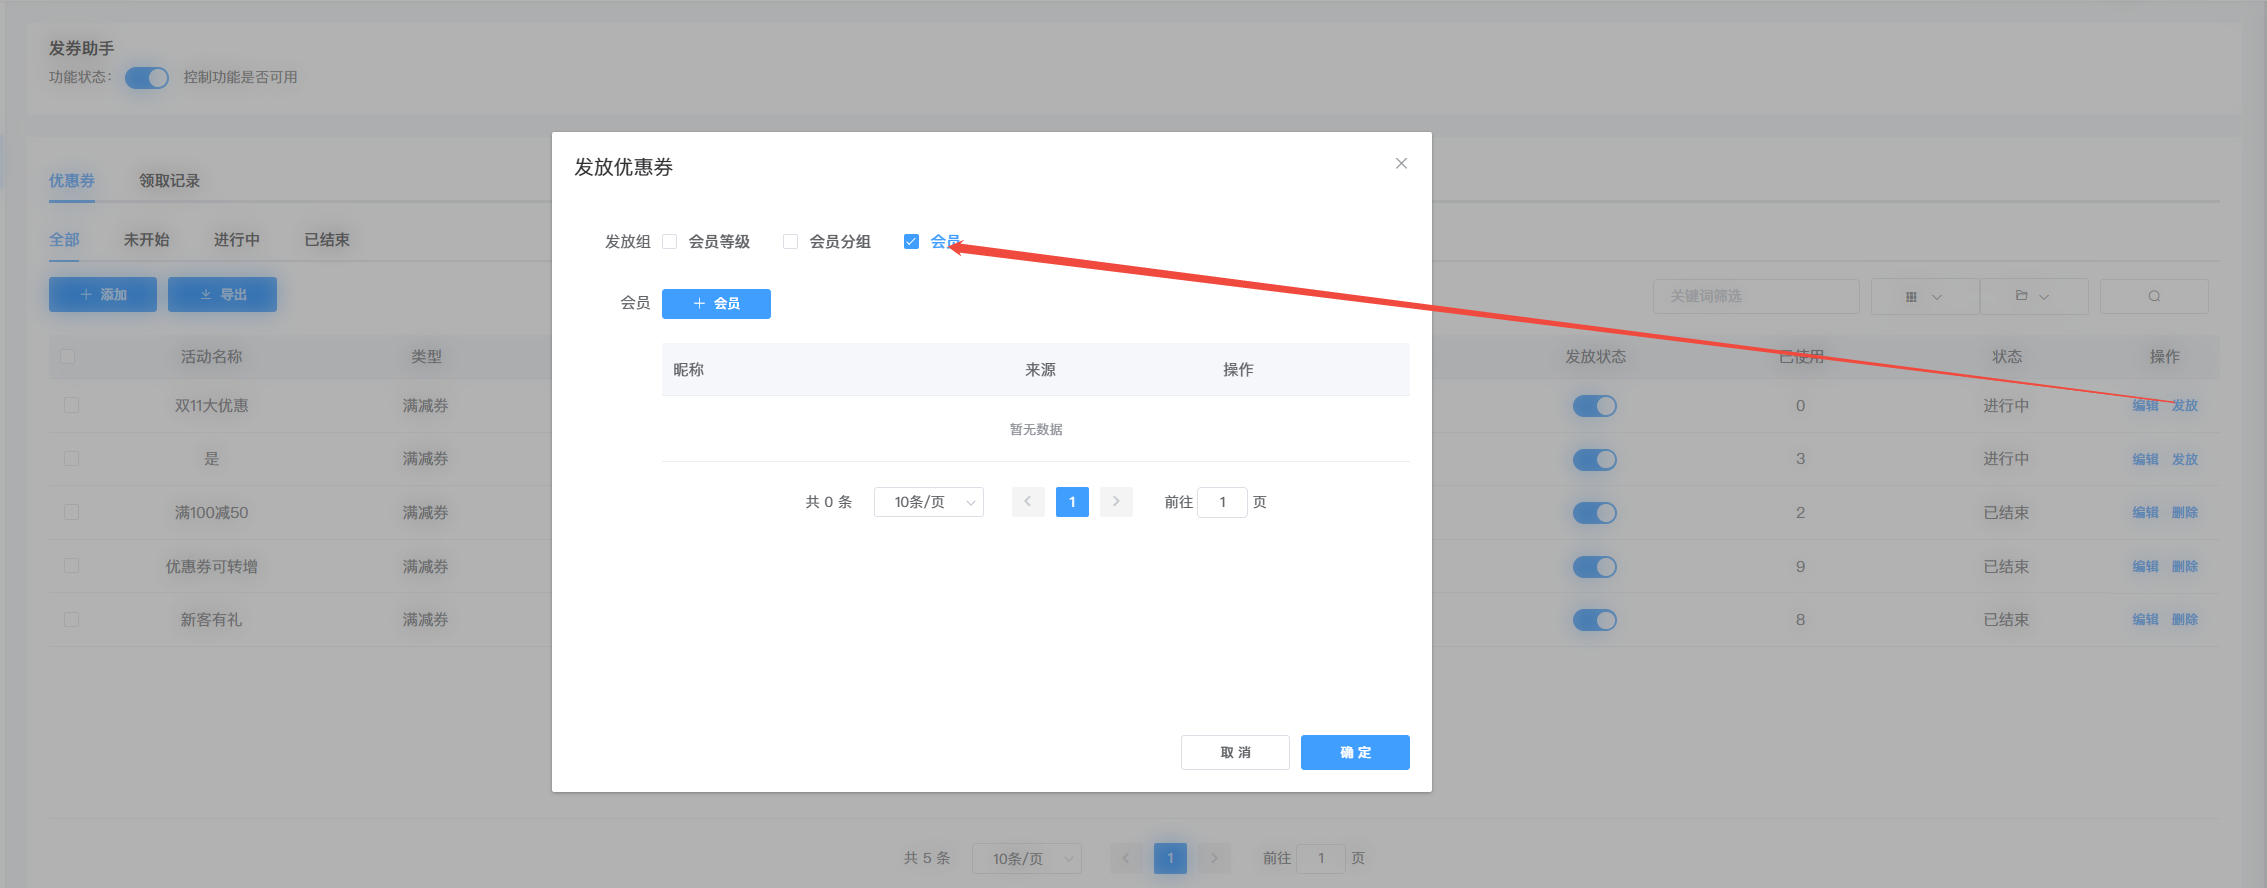Go to previous page in dialog pagination

tap(1028, 502)
